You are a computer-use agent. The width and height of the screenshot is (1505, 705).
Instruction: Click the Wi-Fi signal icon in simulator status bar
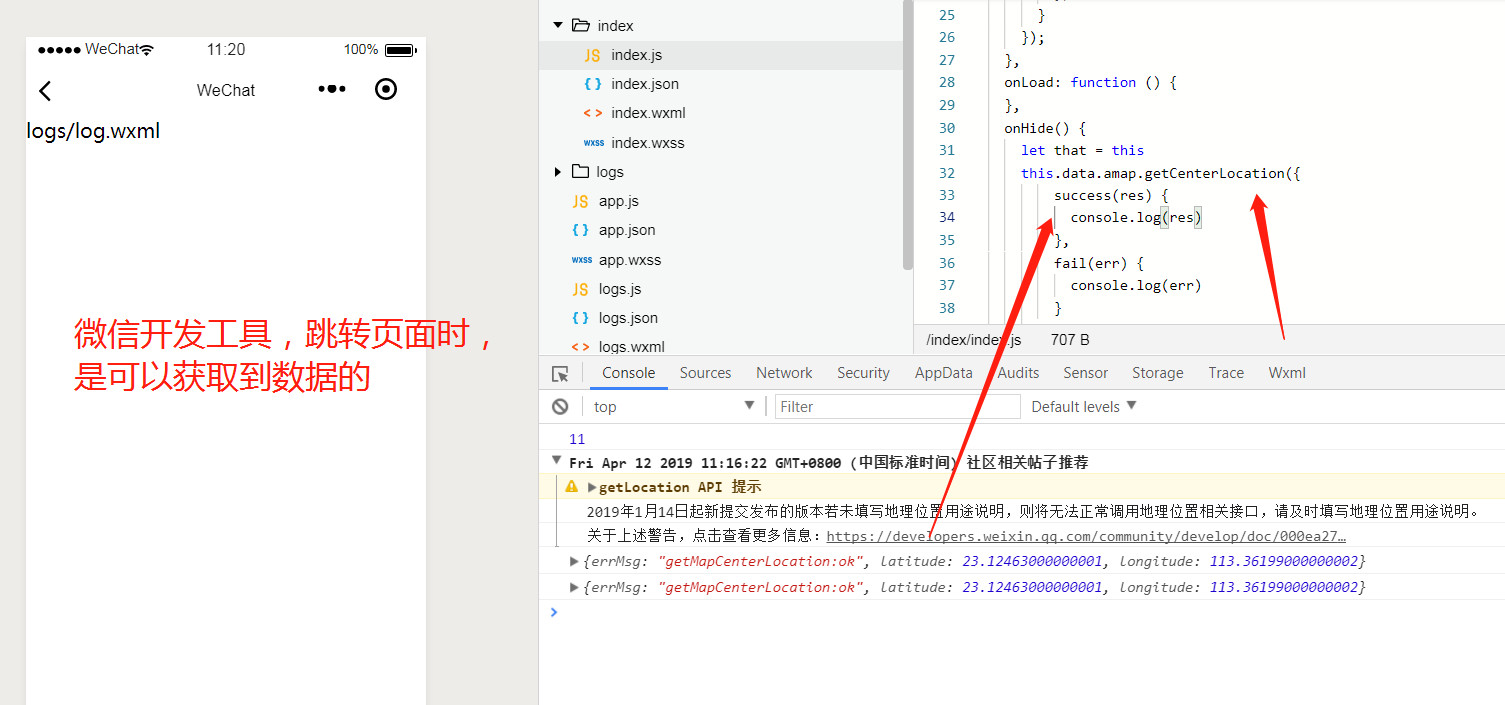coord(147,50)
